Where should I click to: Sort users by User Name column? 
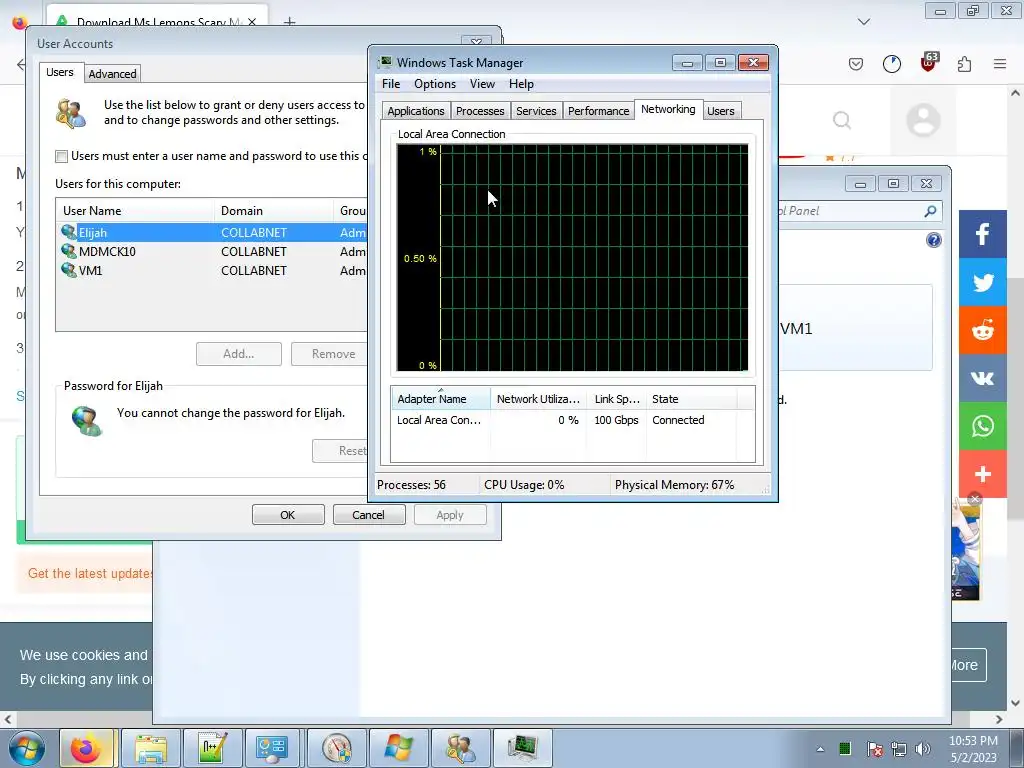click(135, 210)
